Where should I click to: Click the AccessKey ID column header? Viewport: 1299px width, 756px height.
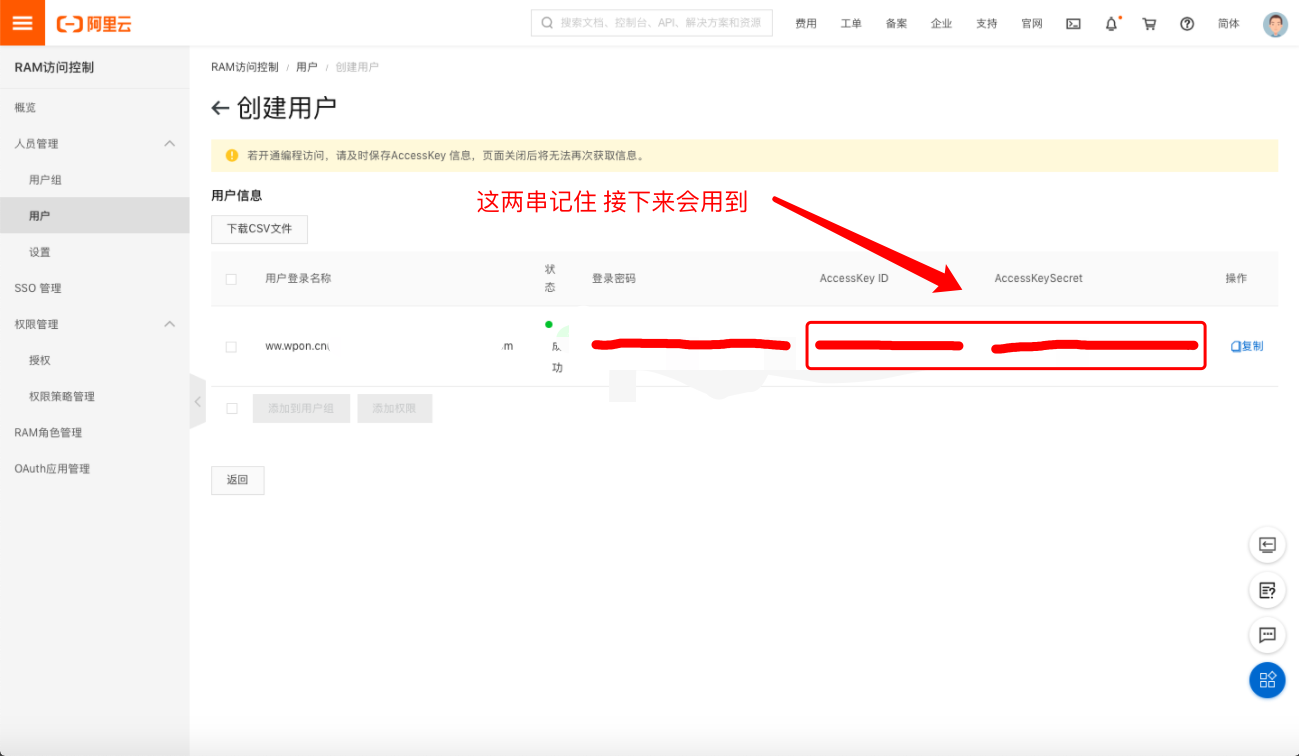(854, 279)
